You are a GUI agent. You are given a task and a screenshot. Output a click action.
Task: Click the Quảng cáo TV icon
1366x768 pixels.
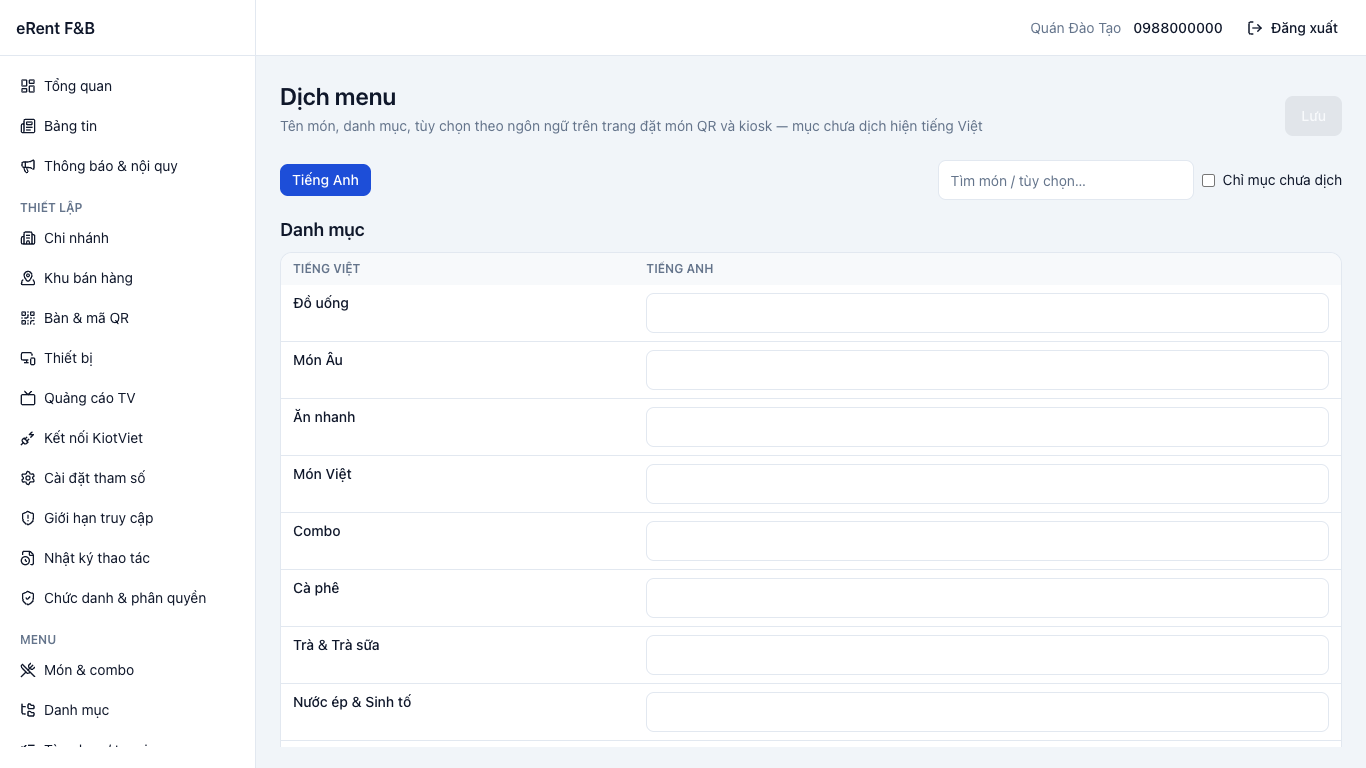(28, 398)
